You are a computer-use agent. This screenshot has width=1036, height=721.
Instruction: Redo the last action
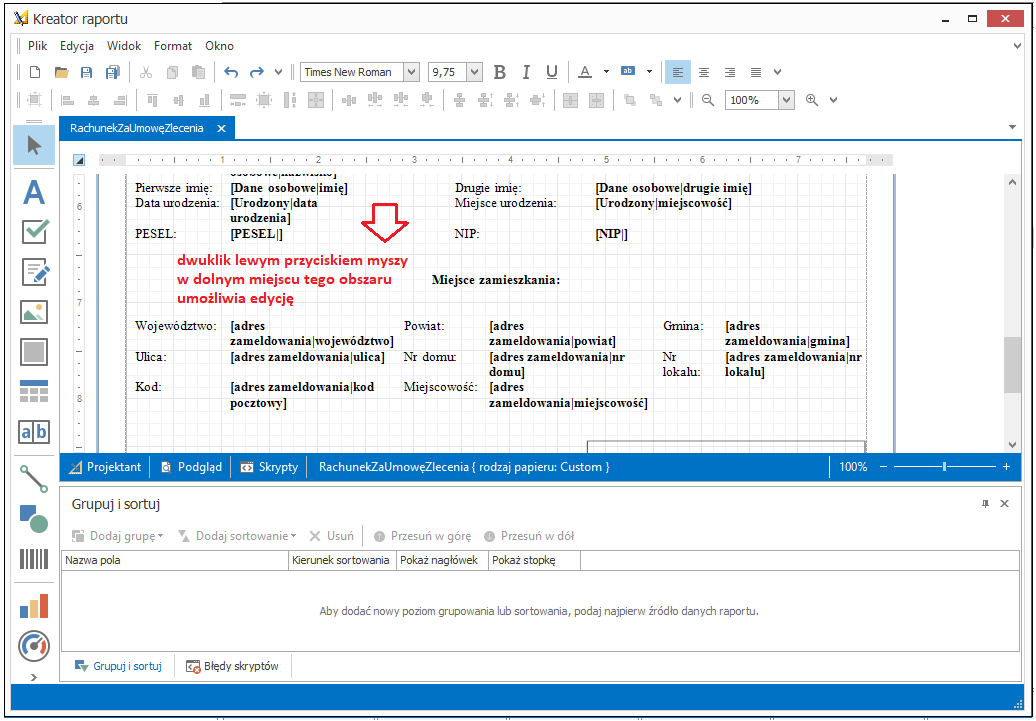pos(256,72)
